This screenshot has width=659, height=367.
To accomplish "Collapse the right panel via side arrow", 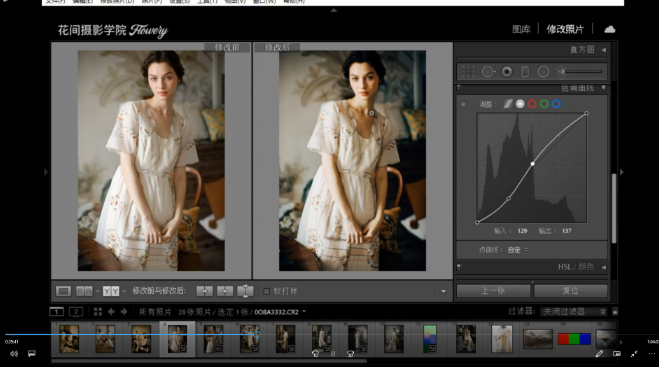I will pos(622,172).
